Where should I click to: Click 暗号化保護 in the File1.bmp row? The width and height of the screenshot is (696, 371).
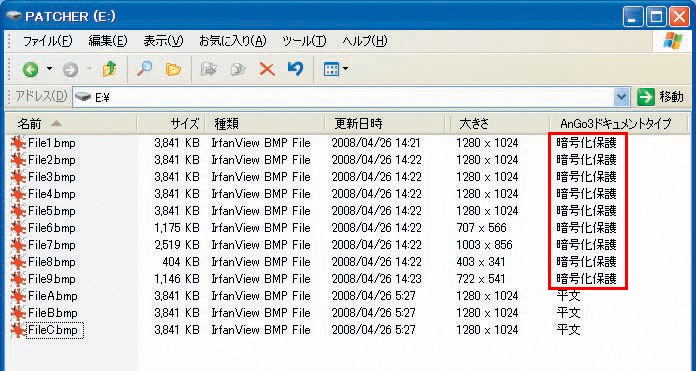point(586,143)
